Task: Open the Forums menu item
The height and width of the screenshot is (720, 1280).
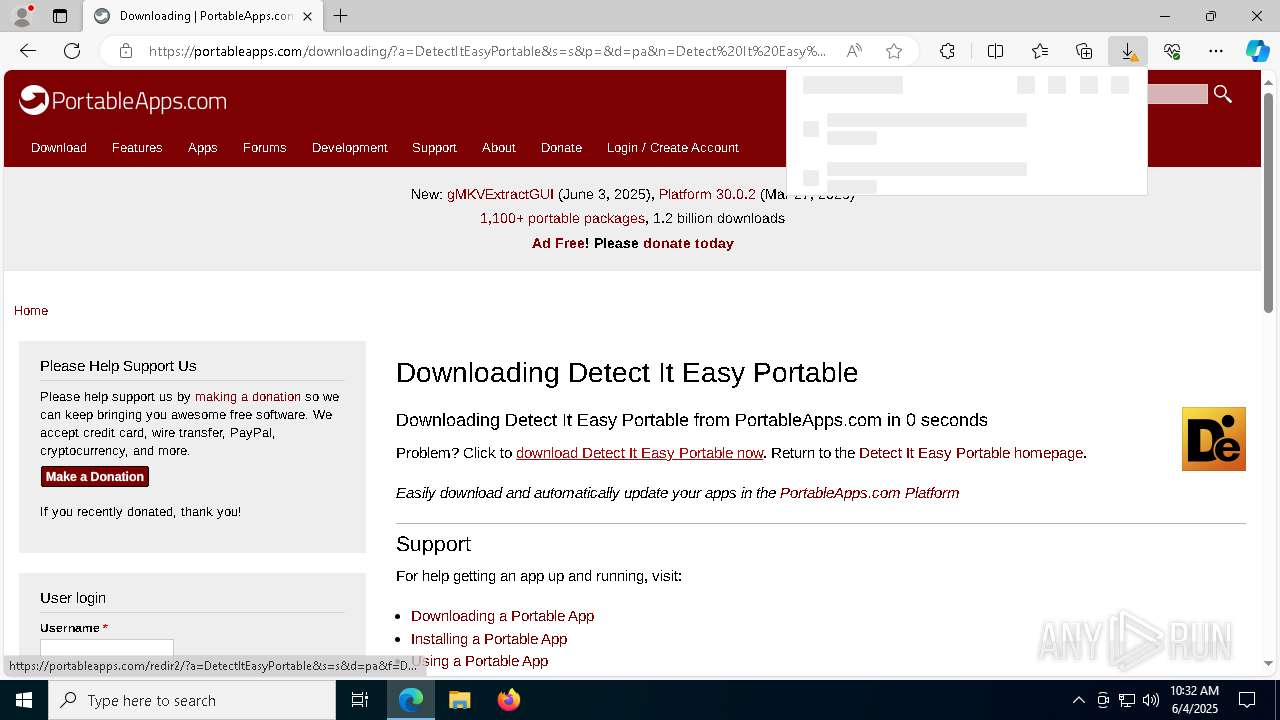Action: (264, 147)
